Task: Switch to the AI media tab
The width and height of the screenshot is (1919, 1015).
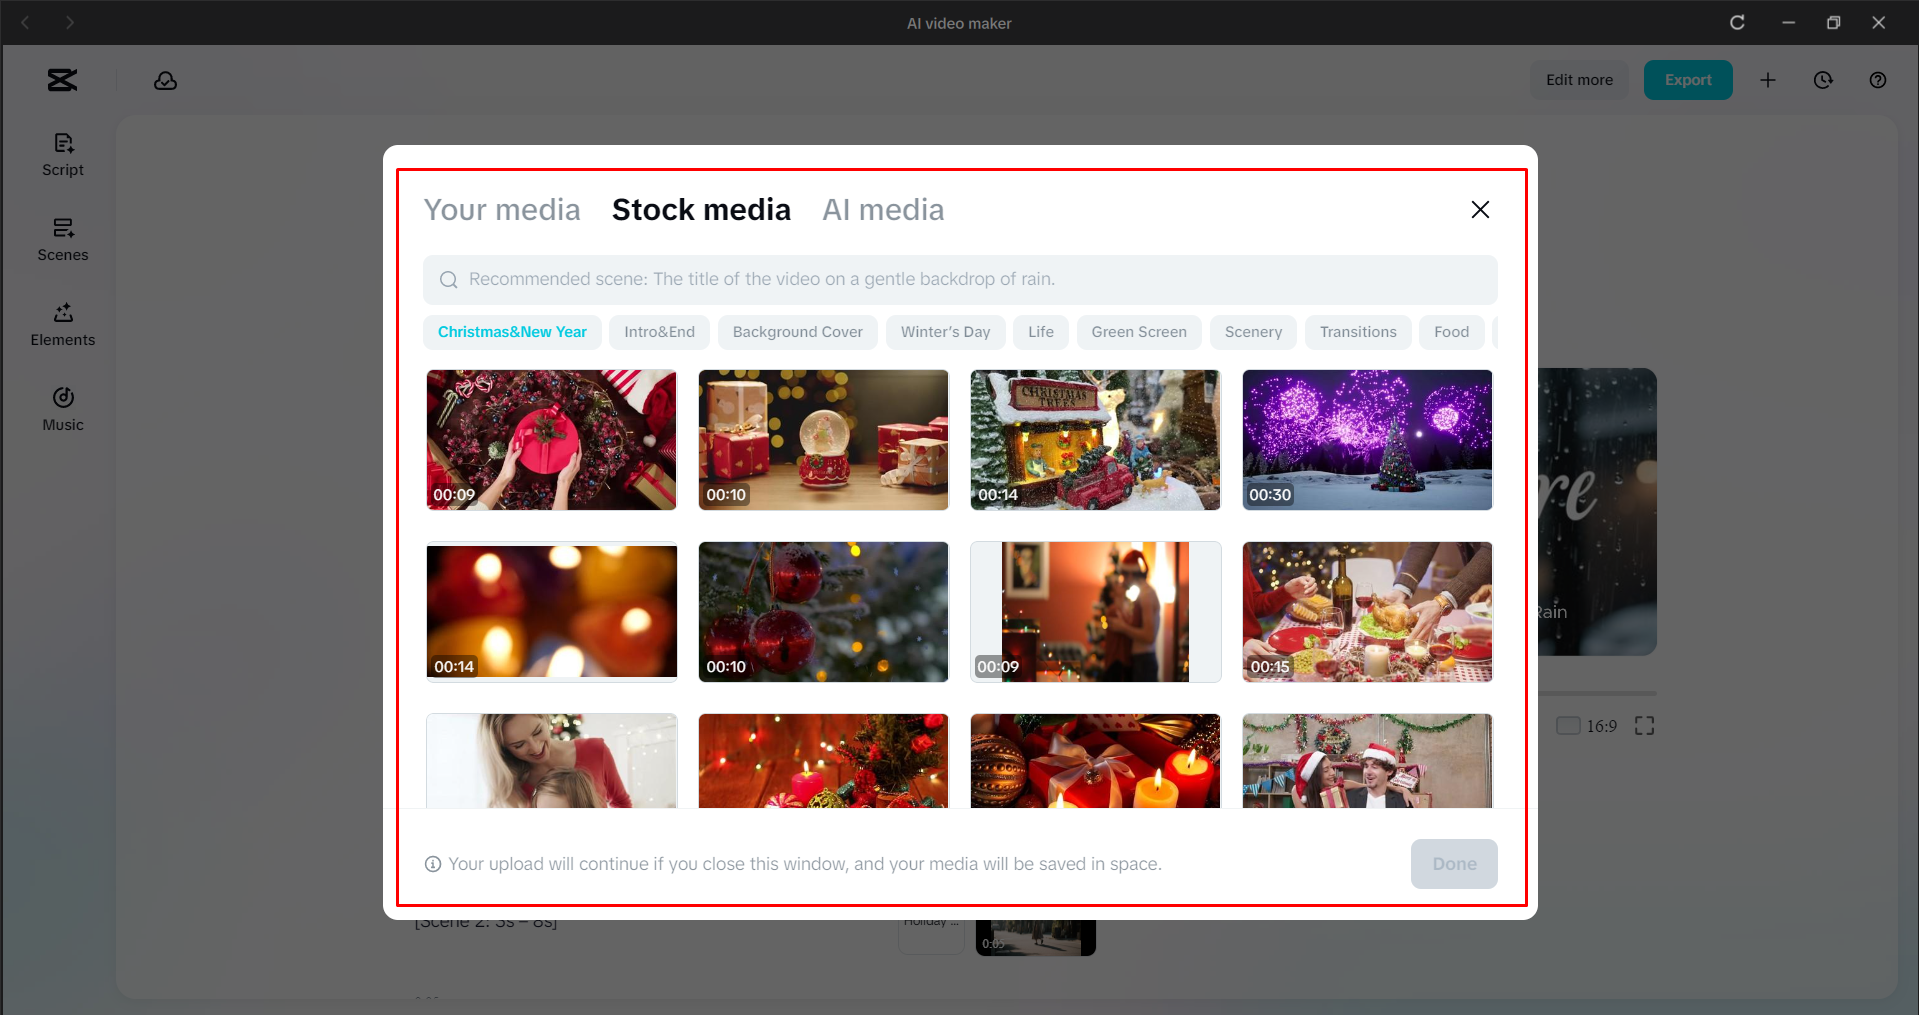Action: [883, 210]
